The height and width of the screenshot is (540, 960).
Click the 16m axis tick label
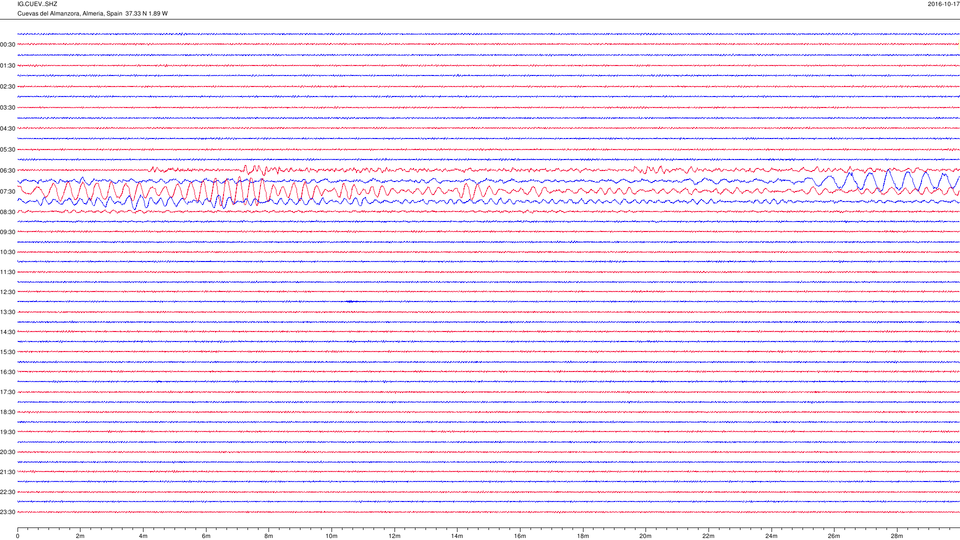tap(520, 536)
